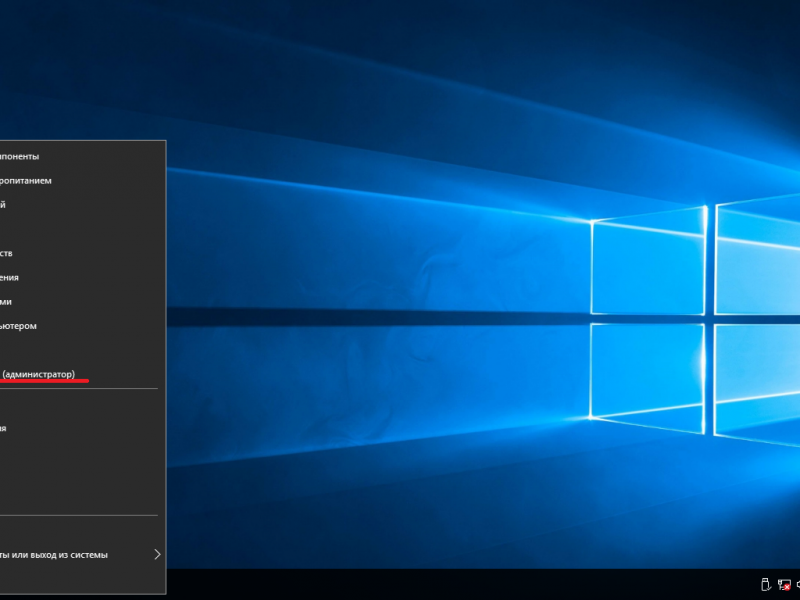The height and width of the screenshot is (600, 800).
Task: Choose the Disk Management entry ending in "ми"
Action: (82, 302)
